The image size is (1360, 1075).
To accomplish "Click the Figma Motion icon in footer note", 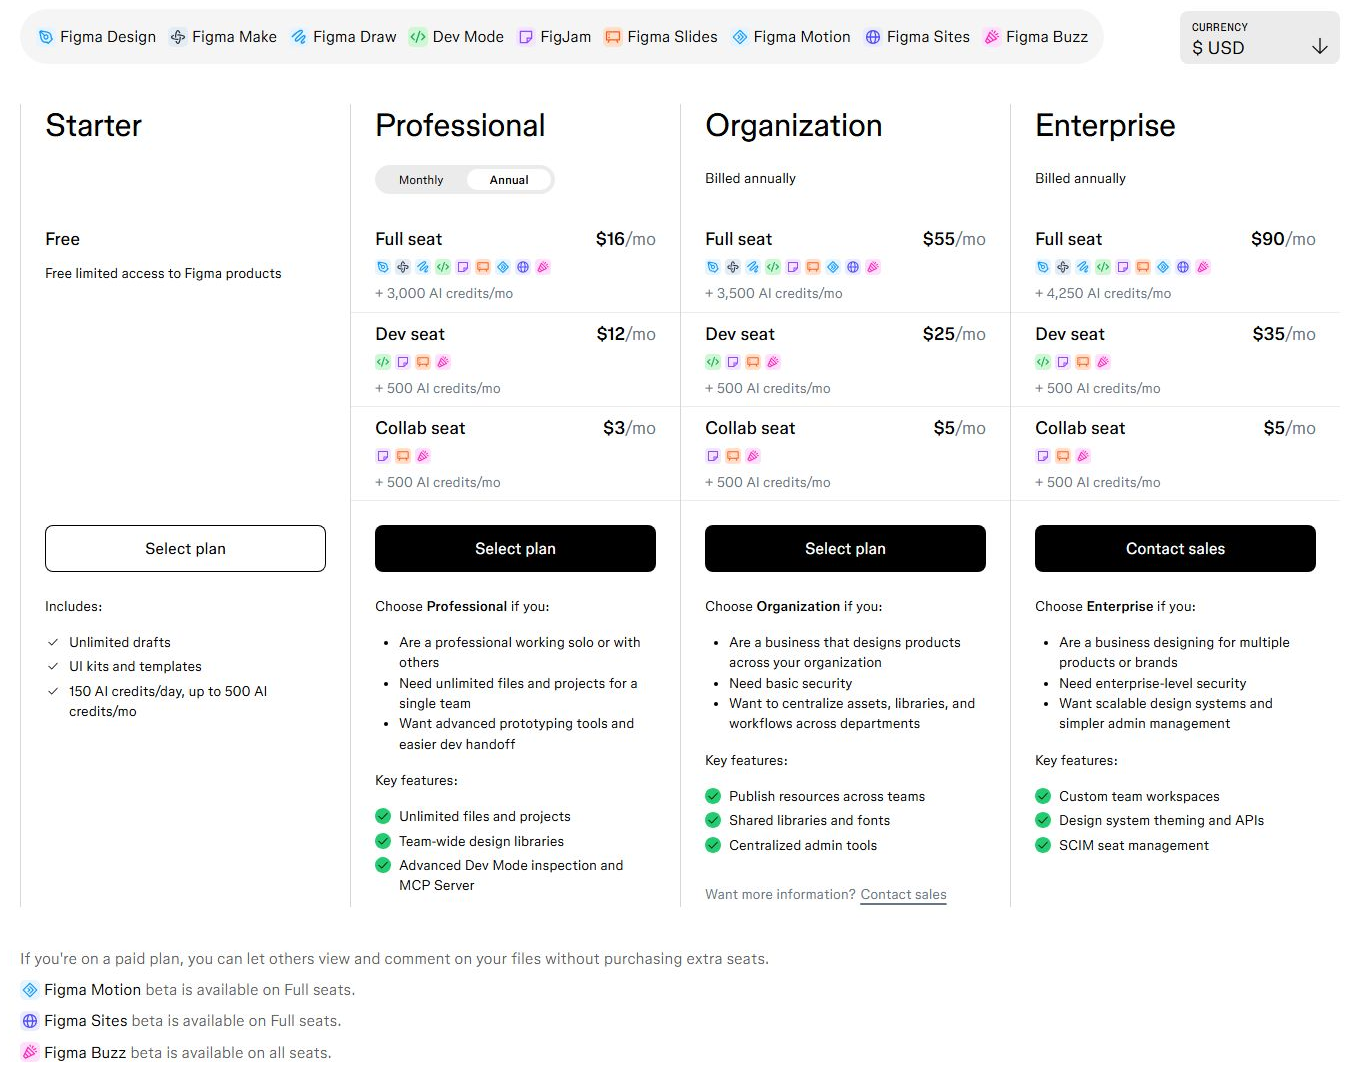I will click(30, 990).
